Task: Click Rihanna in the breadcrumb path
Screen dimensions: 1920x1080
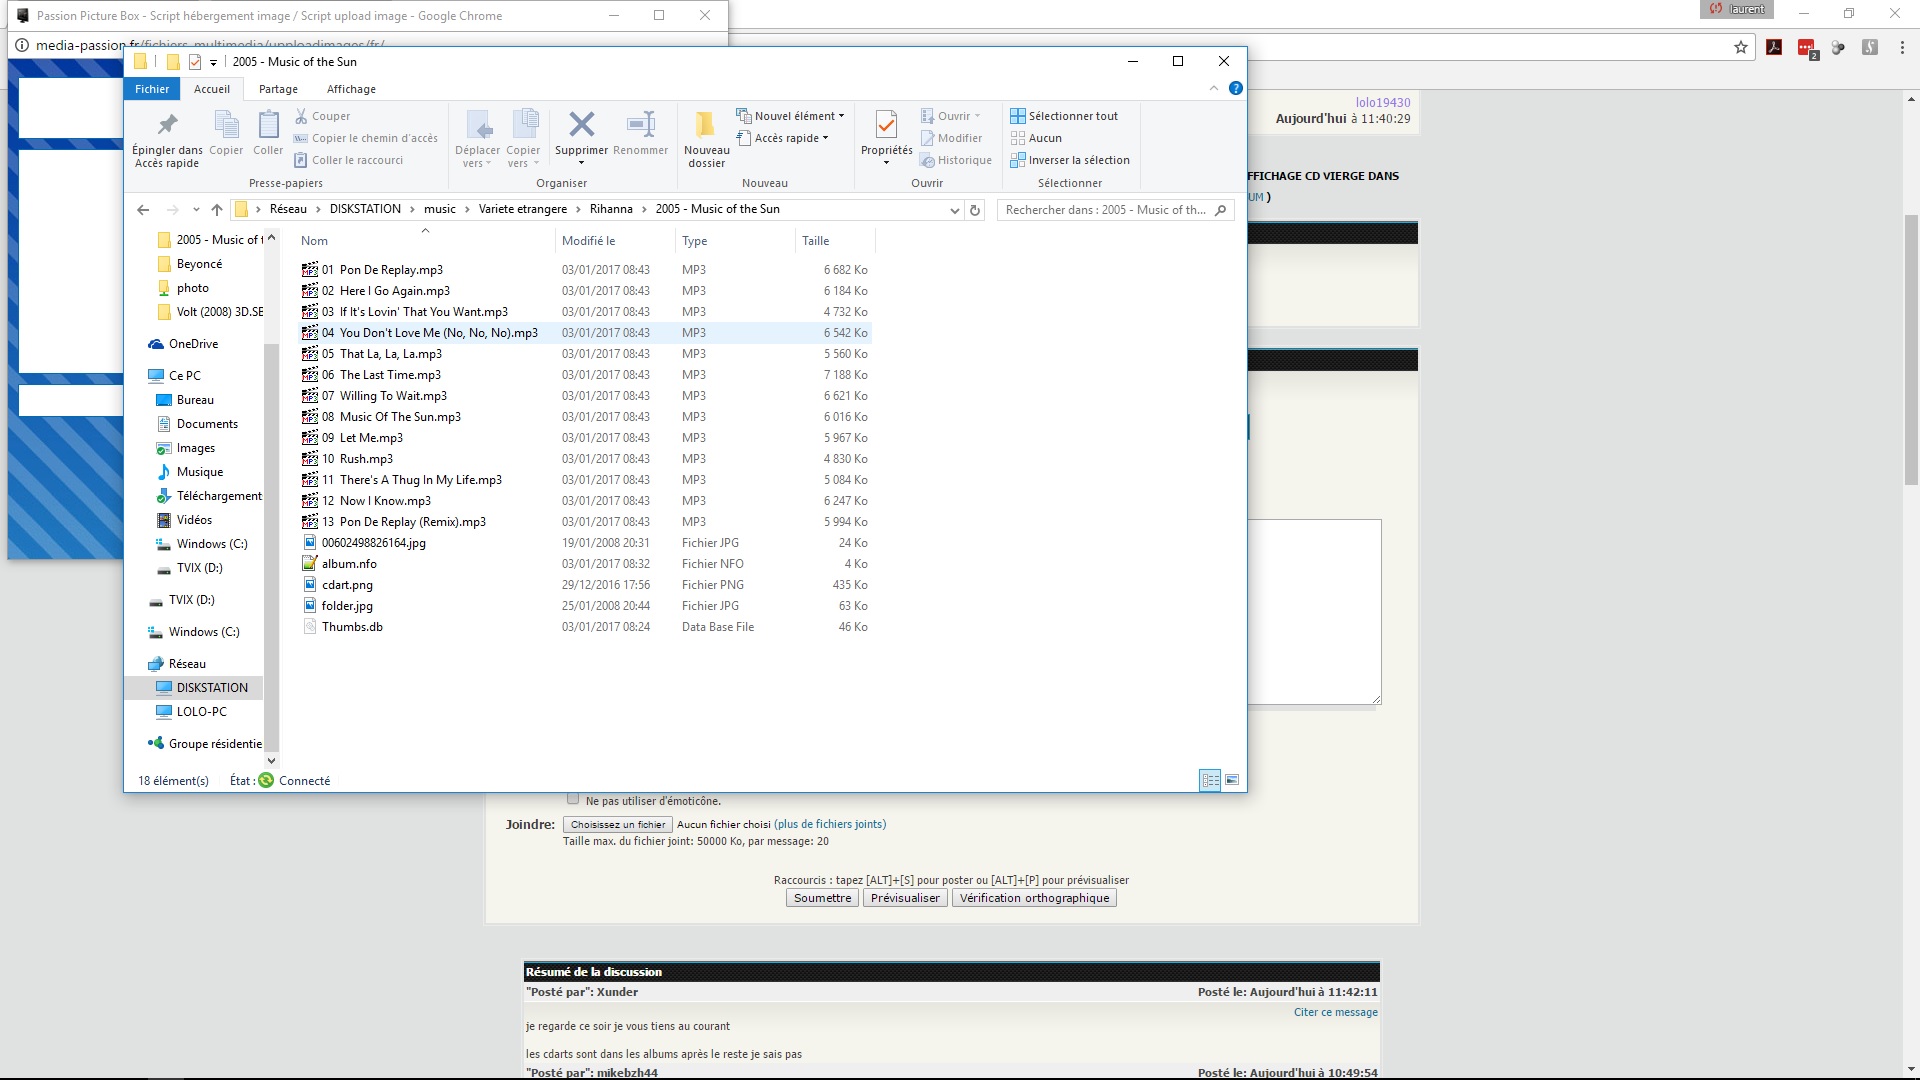Action: 611,209
